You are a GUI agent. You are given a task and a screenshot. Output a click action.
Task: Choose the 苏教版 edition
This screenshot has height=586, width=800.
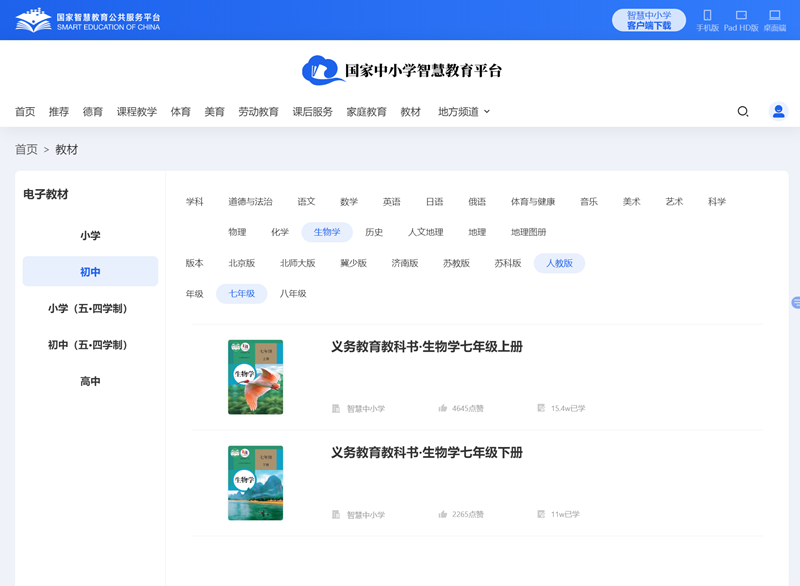456,263
